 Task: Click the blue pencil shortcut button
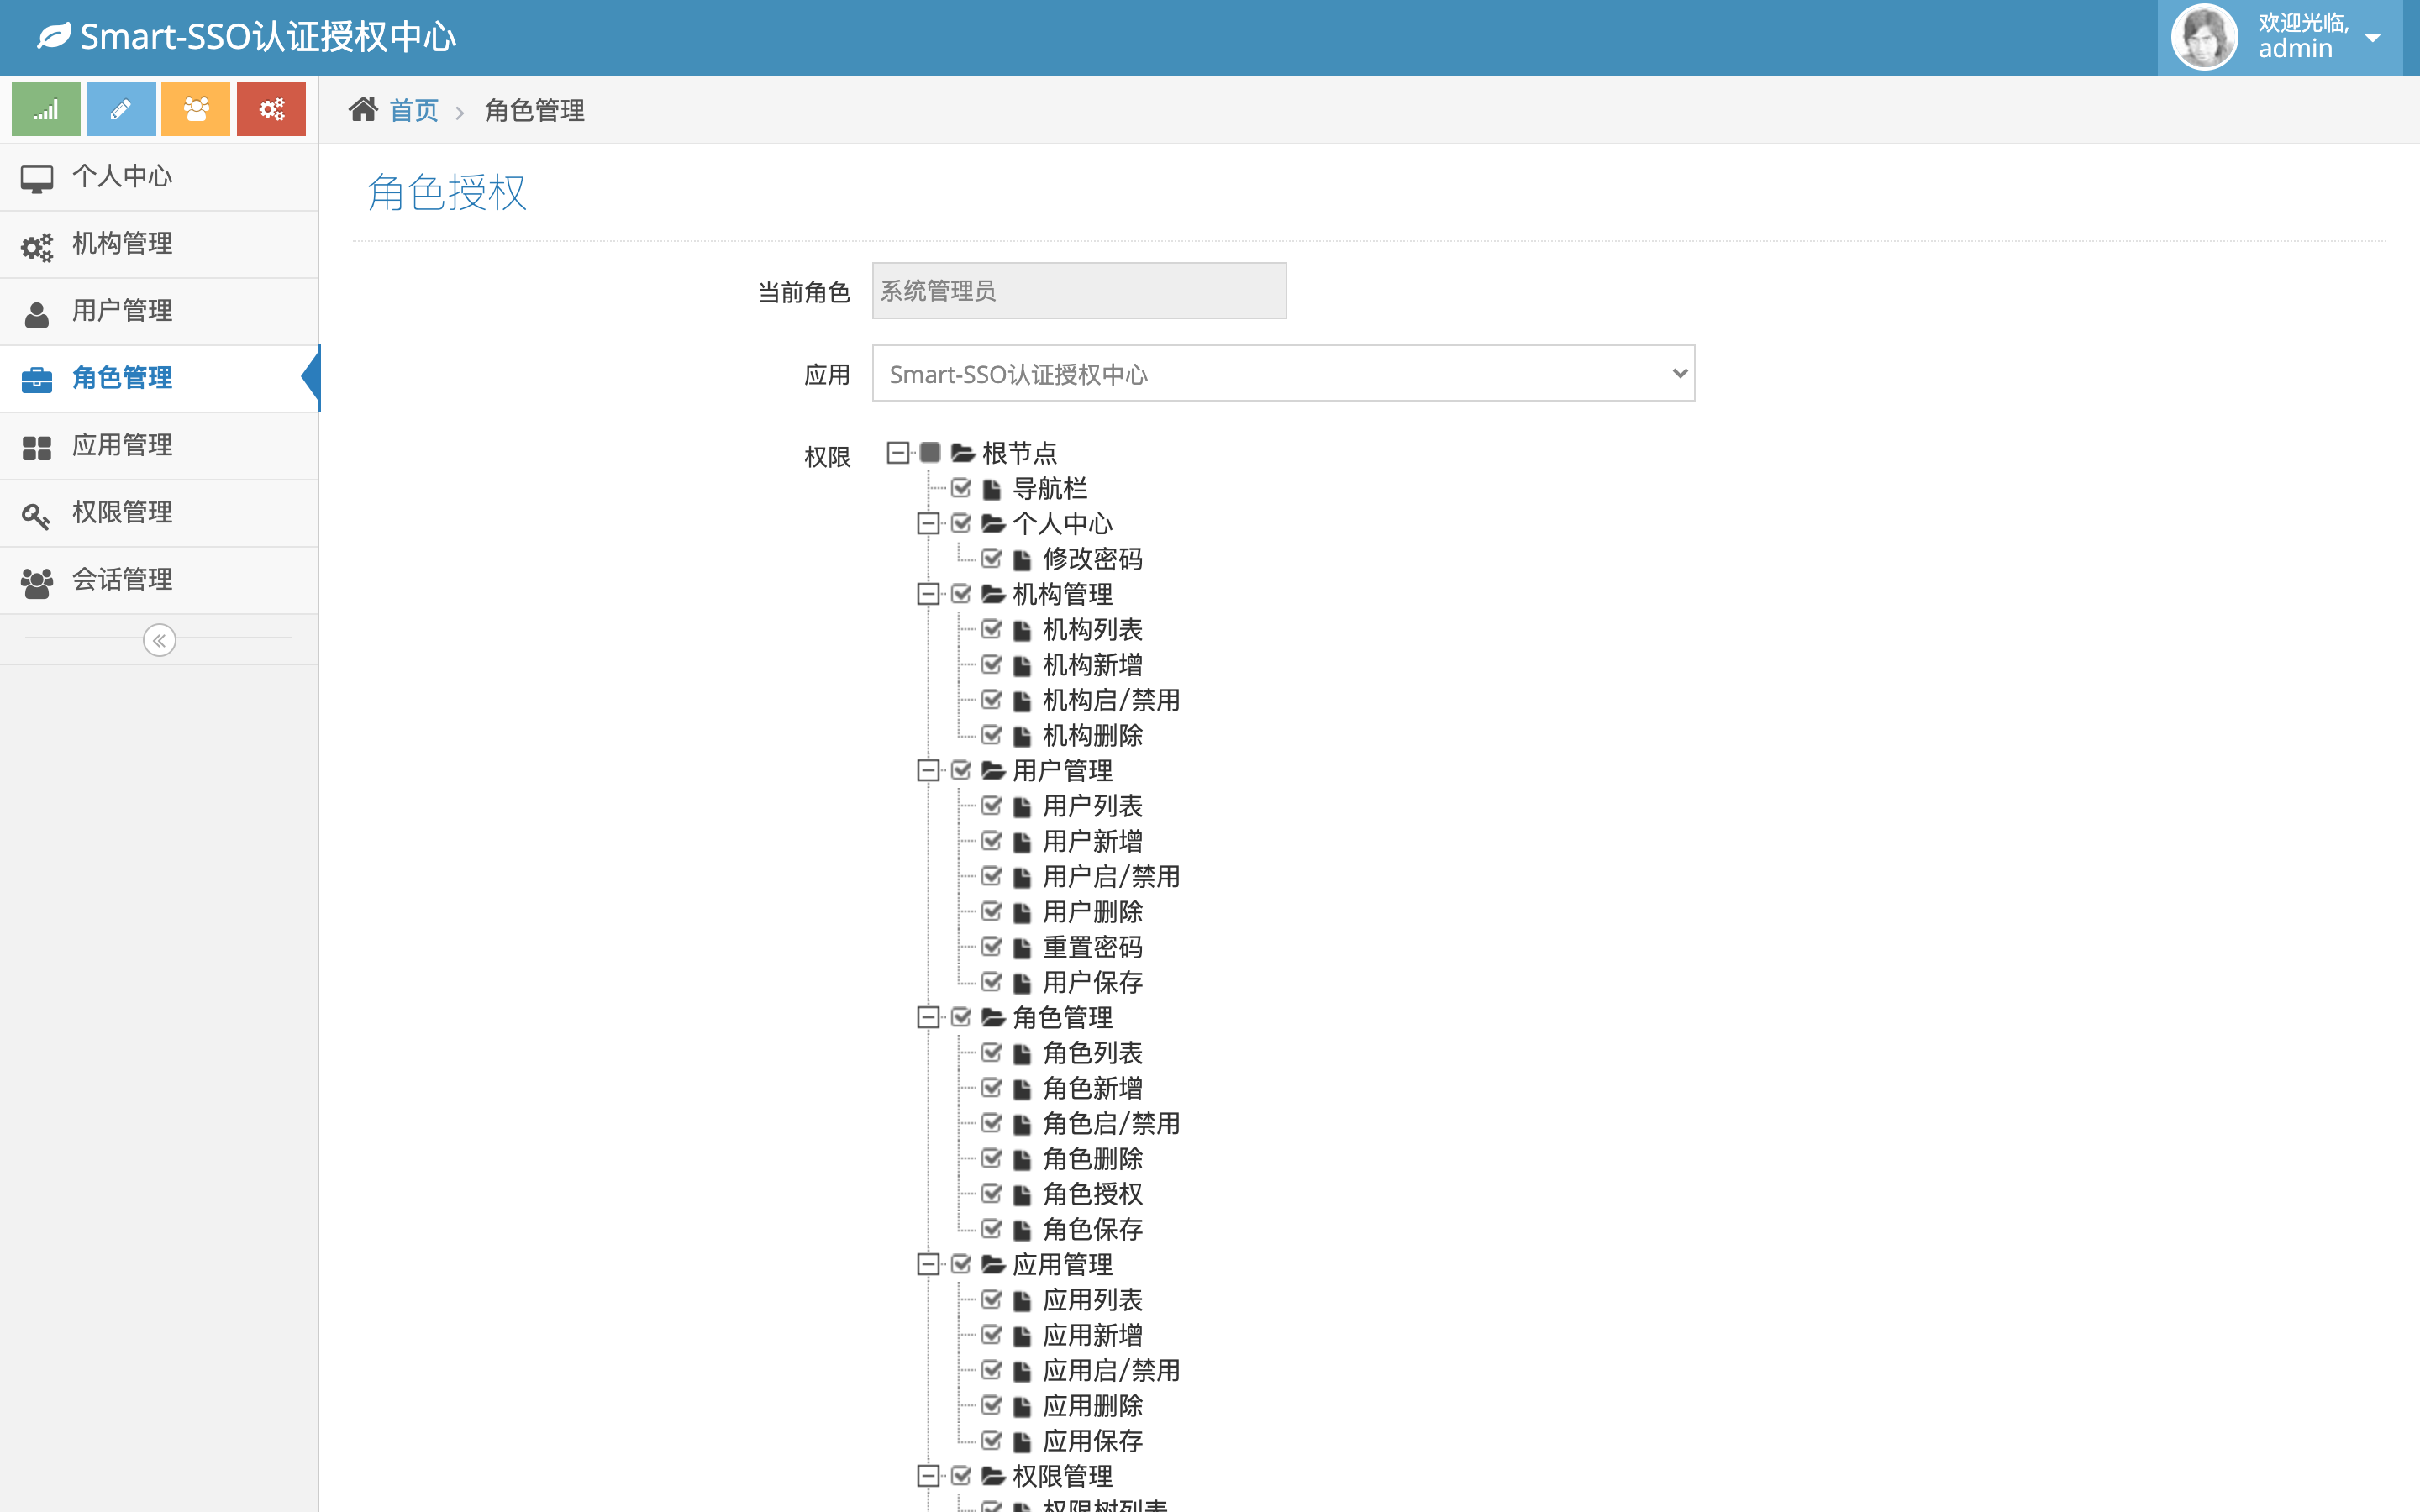click(121, 109)
